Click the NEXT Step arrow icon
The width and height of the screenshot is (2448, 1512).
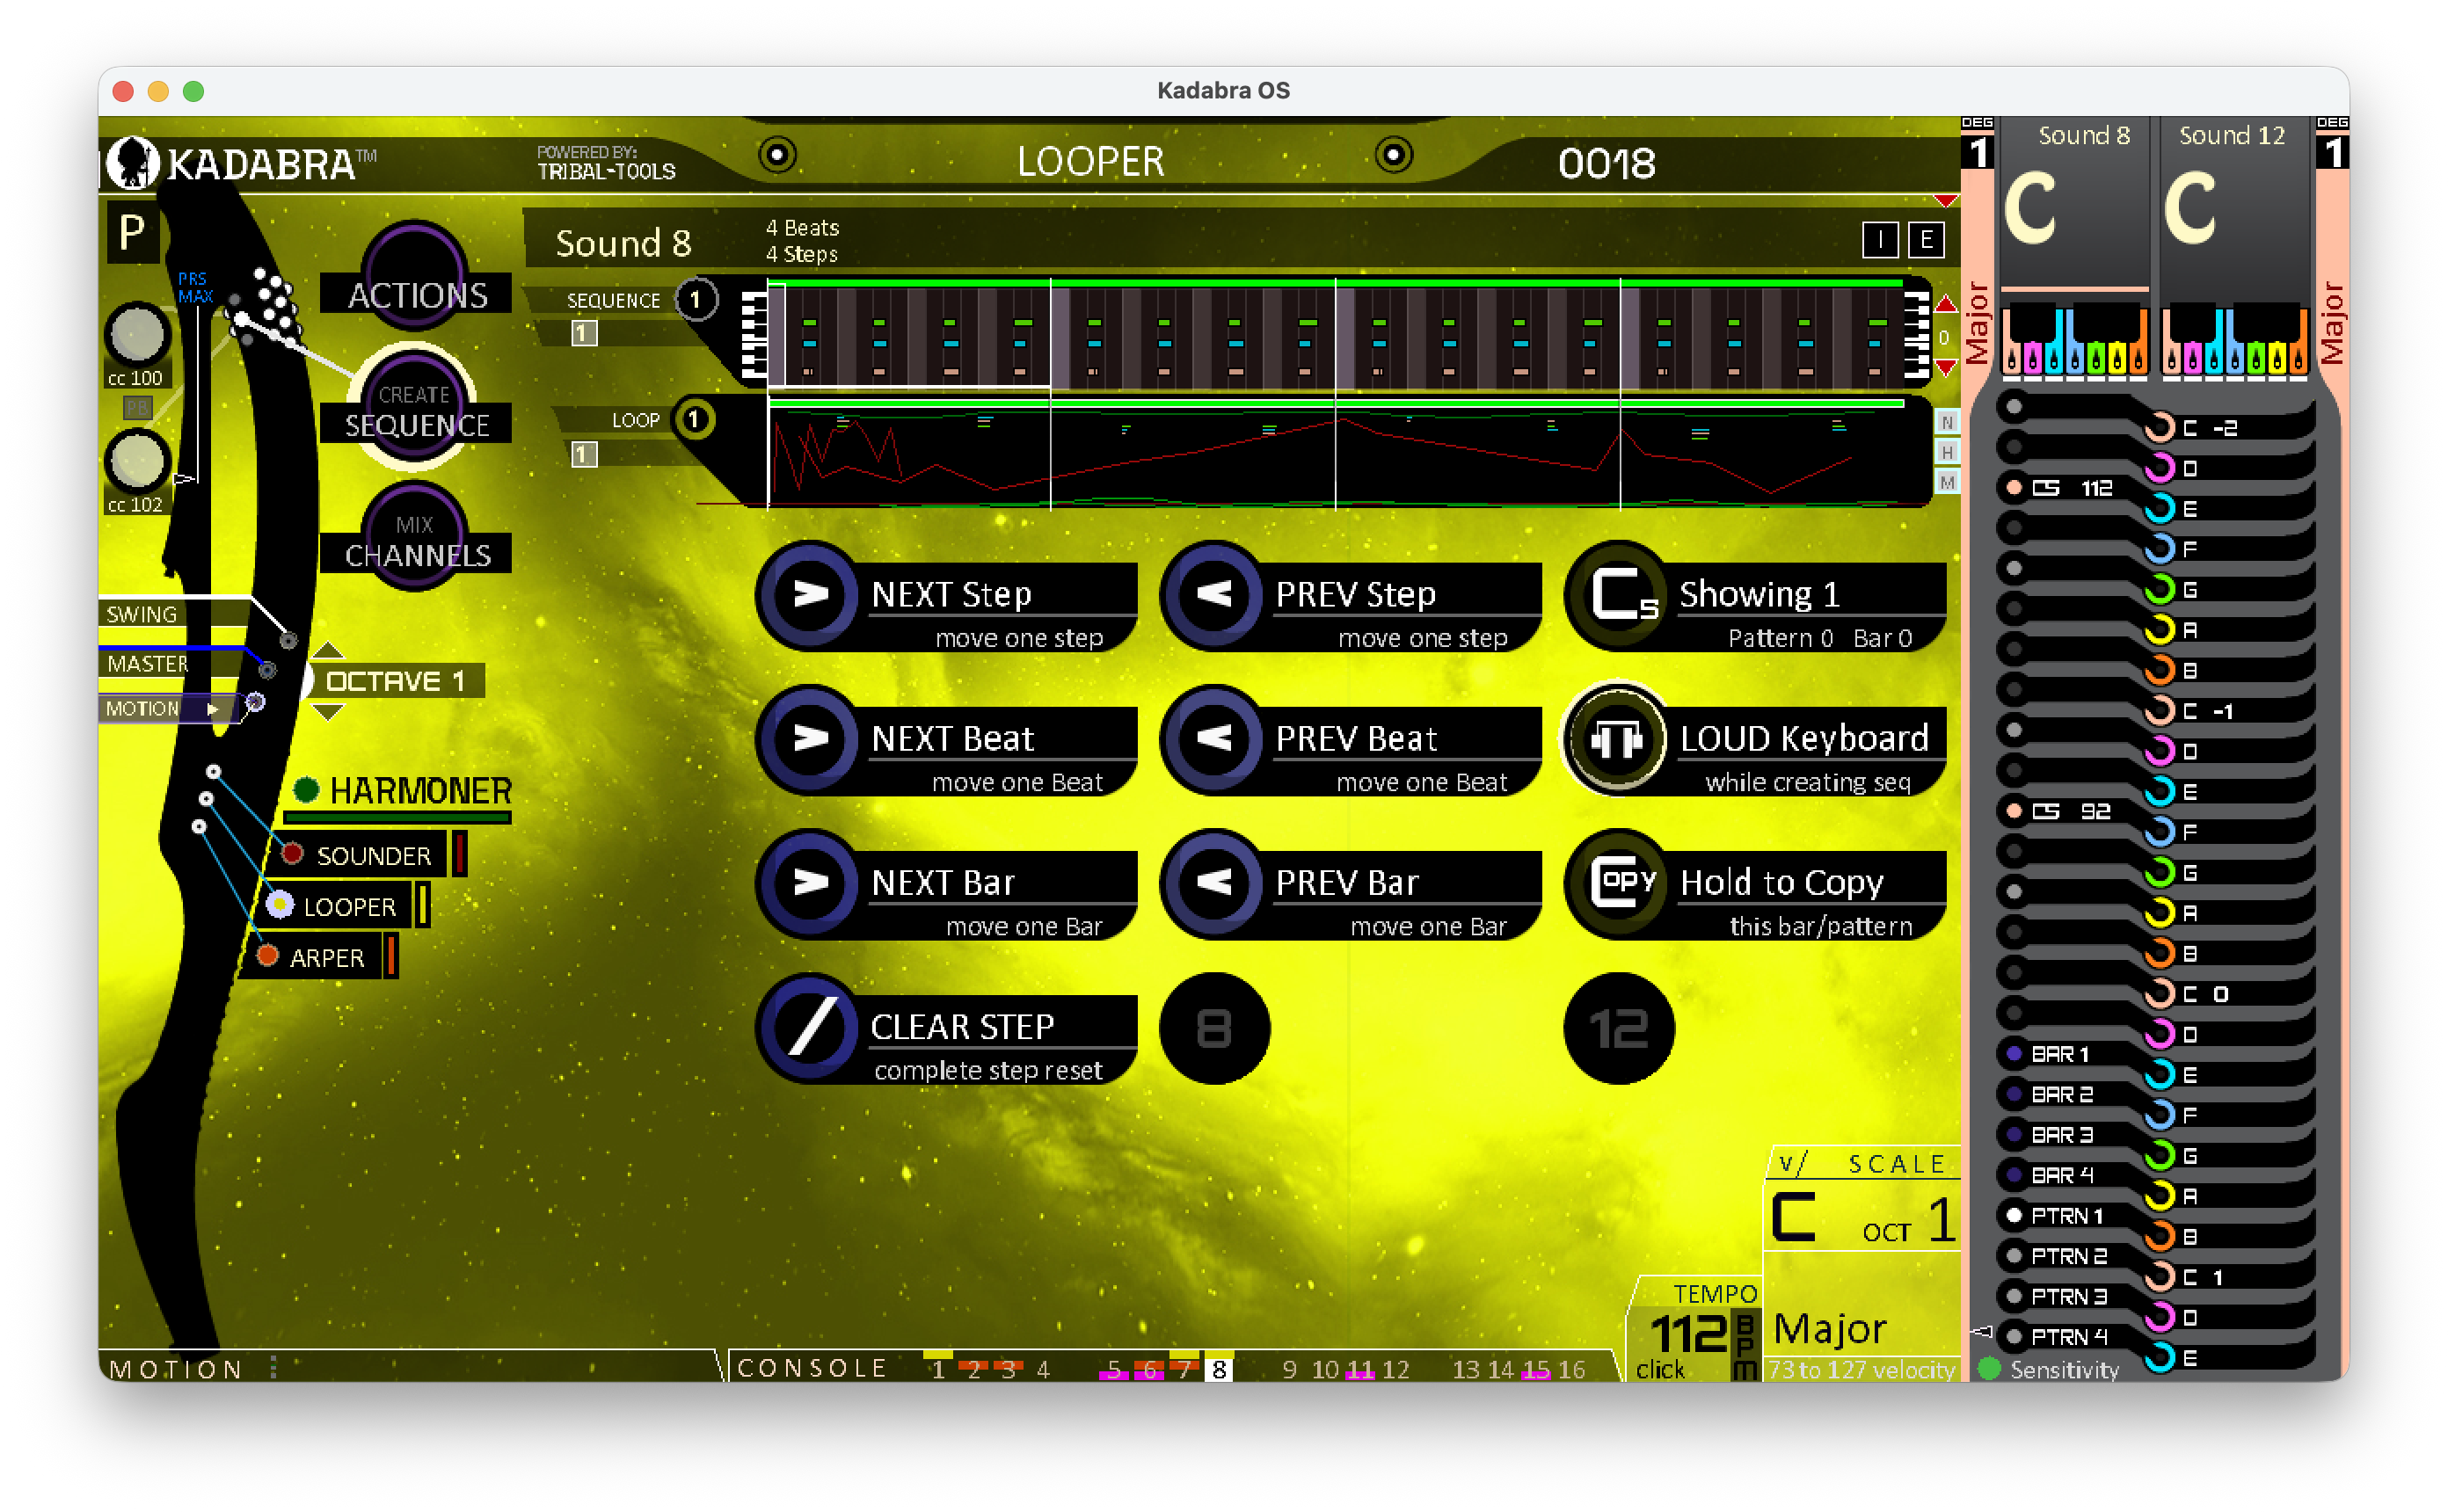(x=809, y=596)
